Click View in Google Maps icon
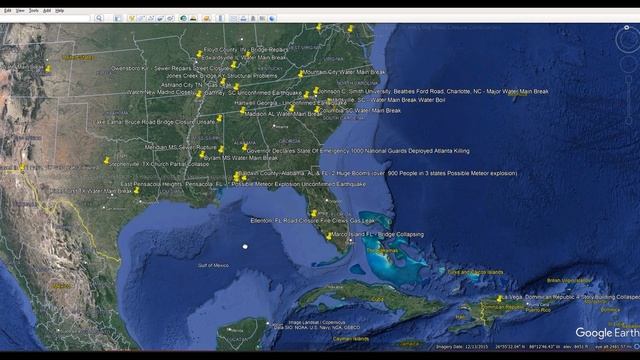Image resolution: width=640 pixels, height=360 pixels. point(262,18)
